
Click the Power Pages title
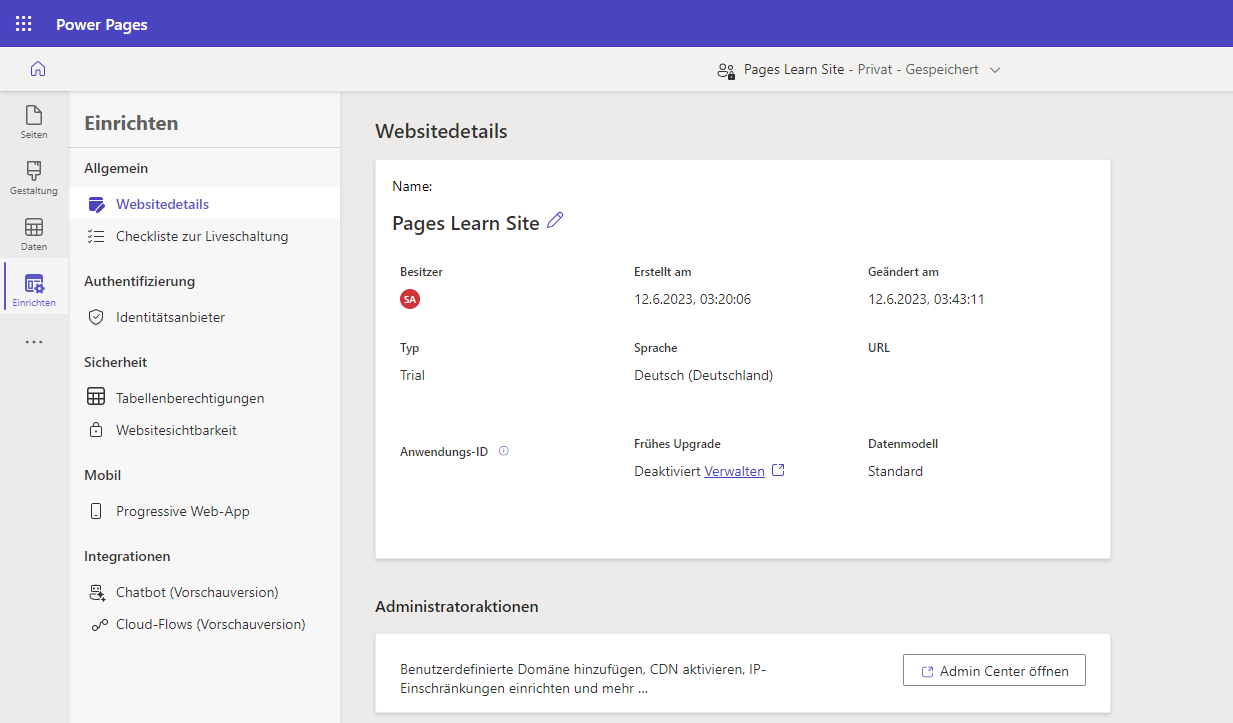[x=102, y=24]
